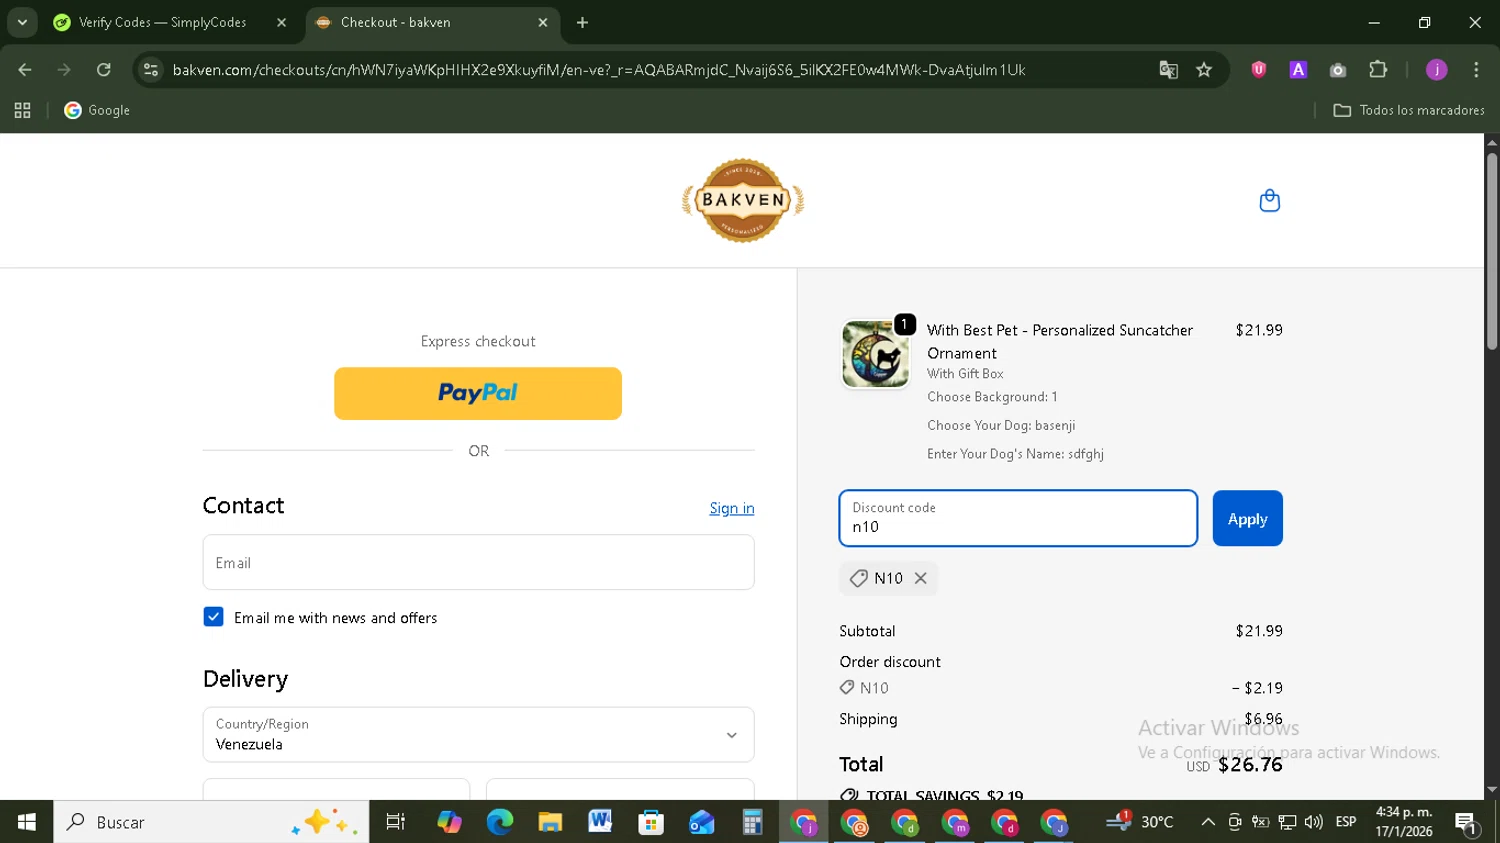Screen dimensions: 1500x843
Task: Open the Windows Start menu
Action: tap(26, 822)
